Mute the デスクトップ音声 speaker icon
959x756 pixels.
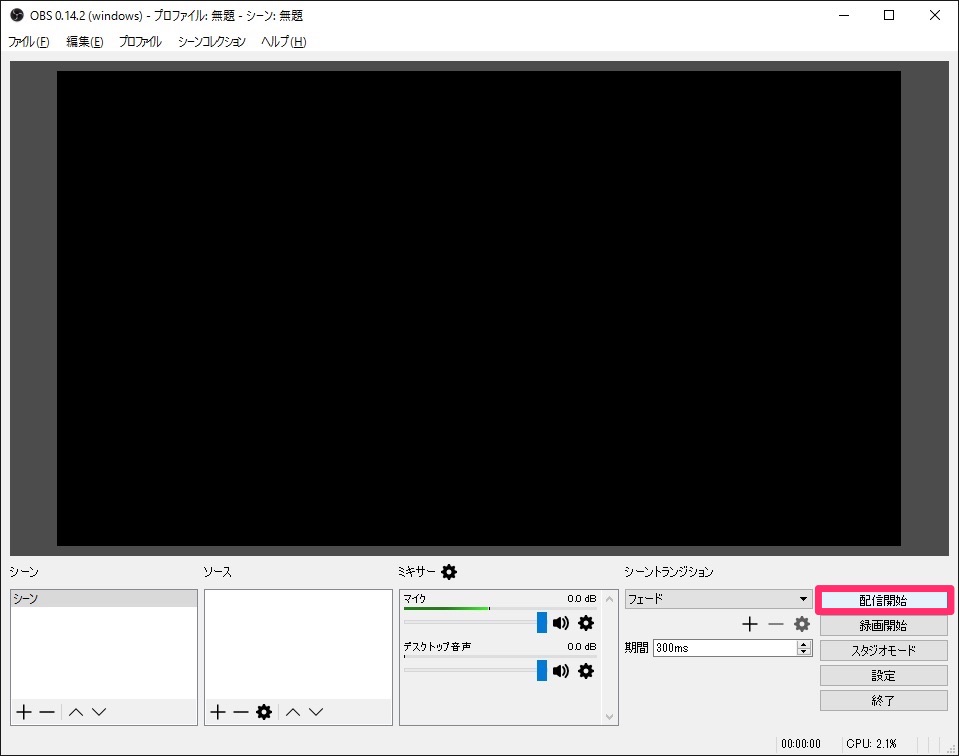click(x=561, y=671)
